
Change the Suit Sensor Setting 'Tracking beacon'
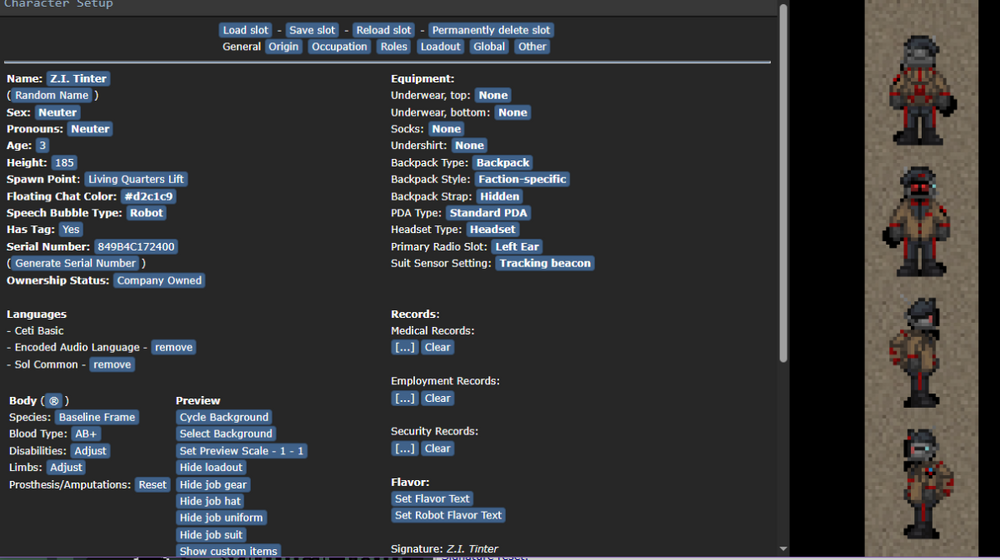point(545,263)
